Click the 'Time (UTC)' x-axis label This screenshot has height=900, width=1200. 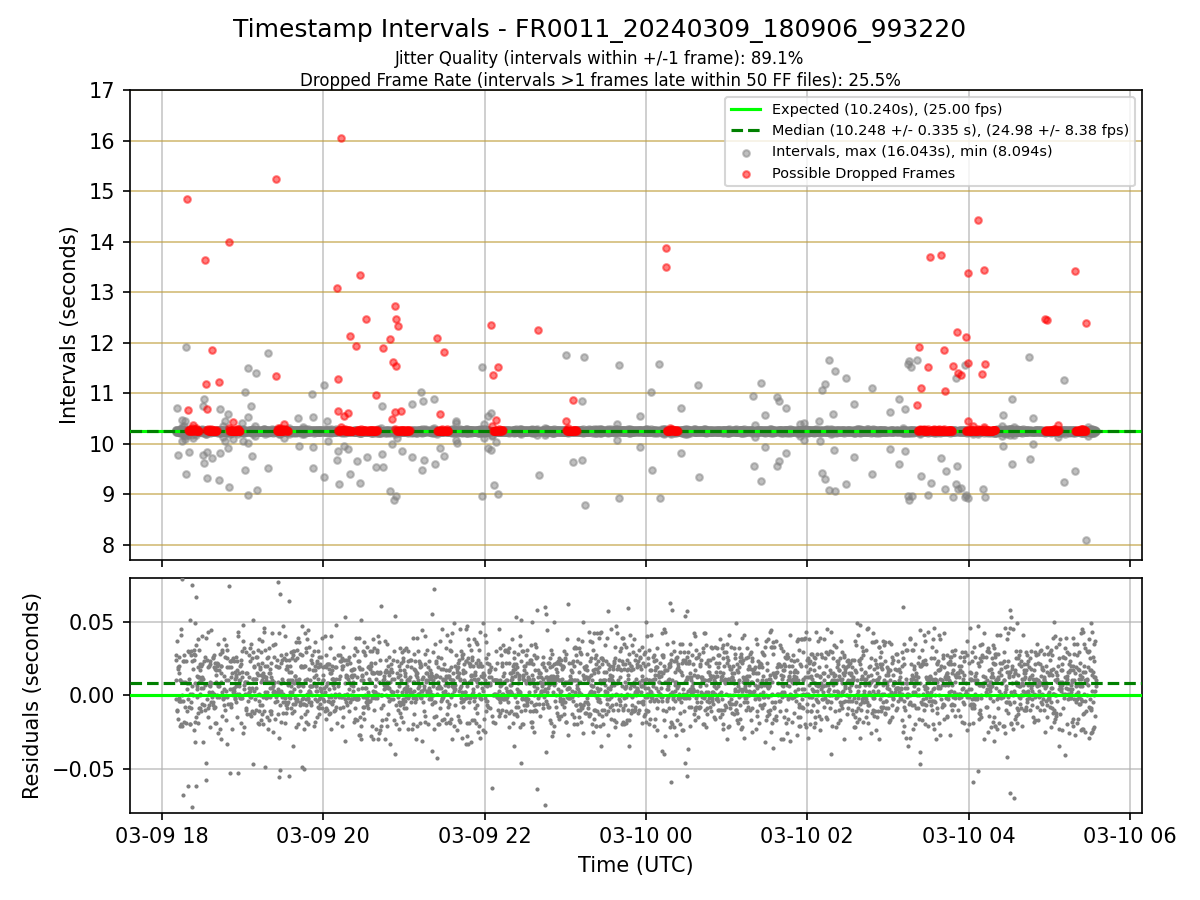click(635, 865)
